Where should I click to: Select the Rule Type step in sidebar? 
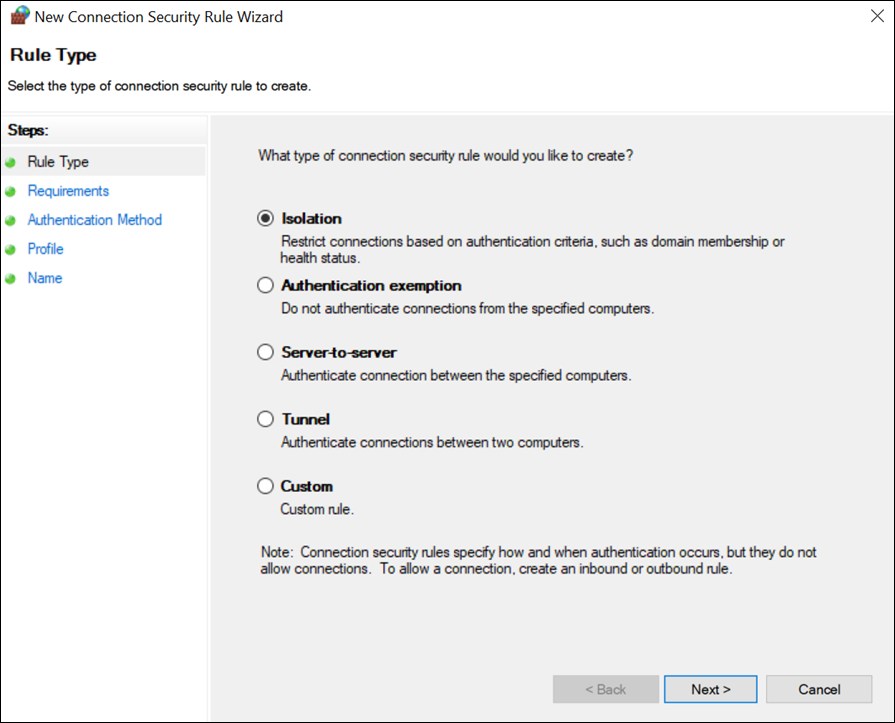(58, 162)
